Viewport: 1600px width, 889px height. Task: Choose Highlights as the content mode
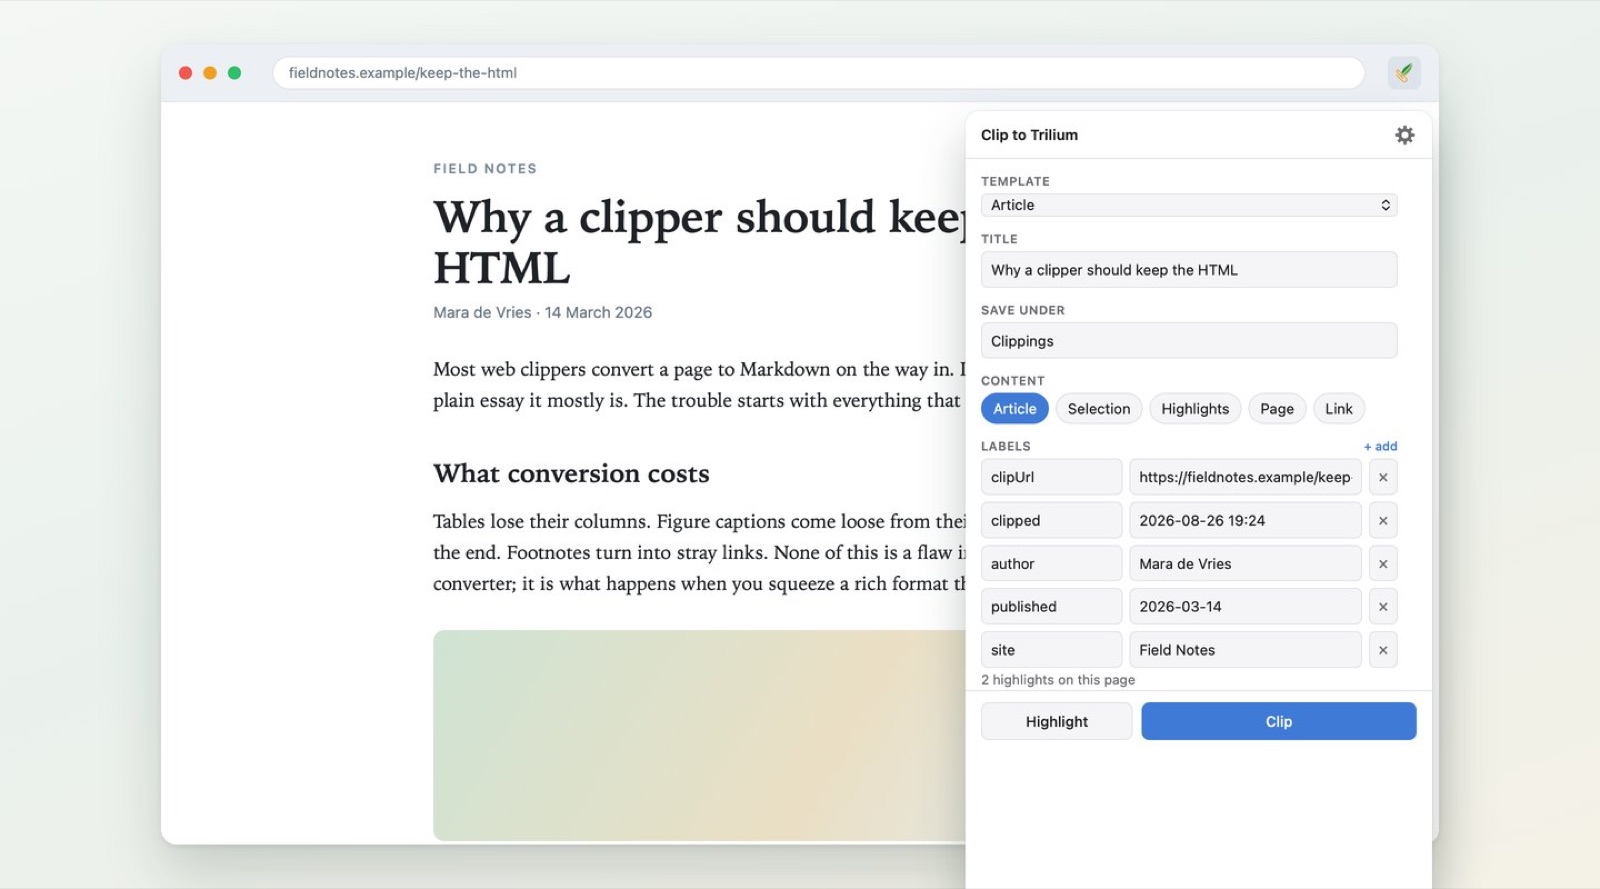(1195, 409)
